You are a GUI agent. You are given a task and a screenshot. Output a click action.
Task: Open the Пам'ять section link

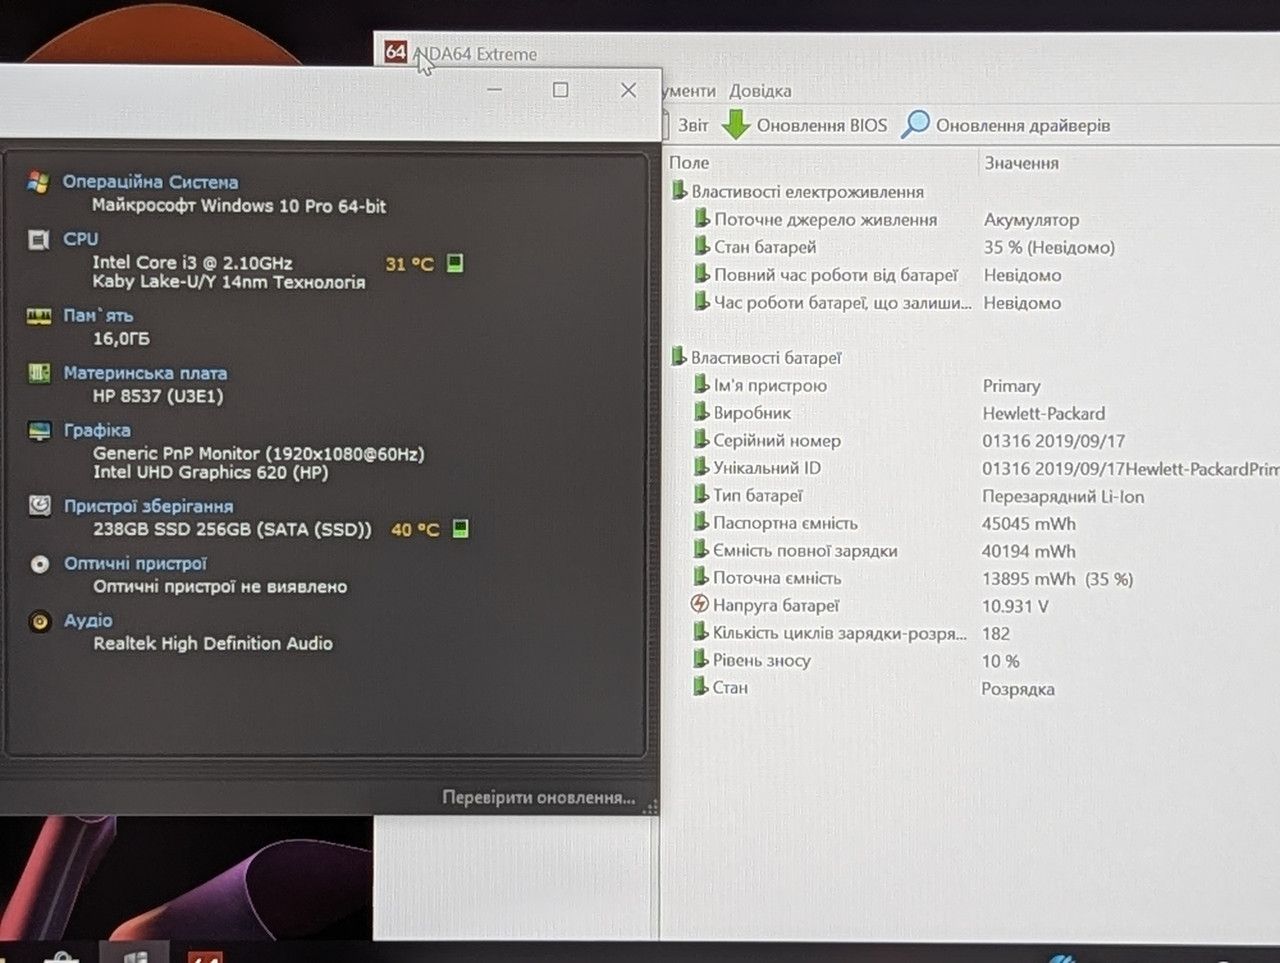click(98, 316)
